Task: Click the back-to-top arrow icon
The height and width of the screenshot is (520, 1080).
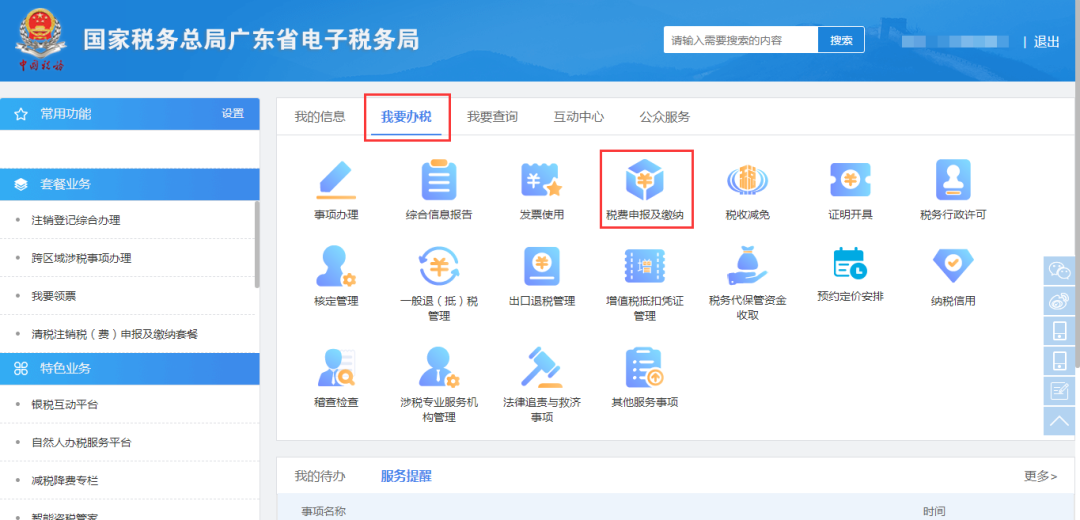Action: tap(1060, 421)
